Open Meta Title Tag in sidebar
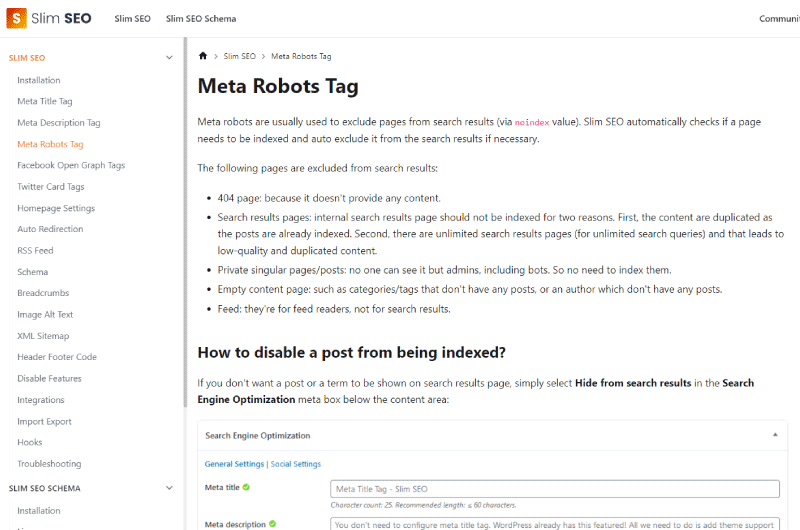This screenshot has height=530, width=800. pos(45,102)
